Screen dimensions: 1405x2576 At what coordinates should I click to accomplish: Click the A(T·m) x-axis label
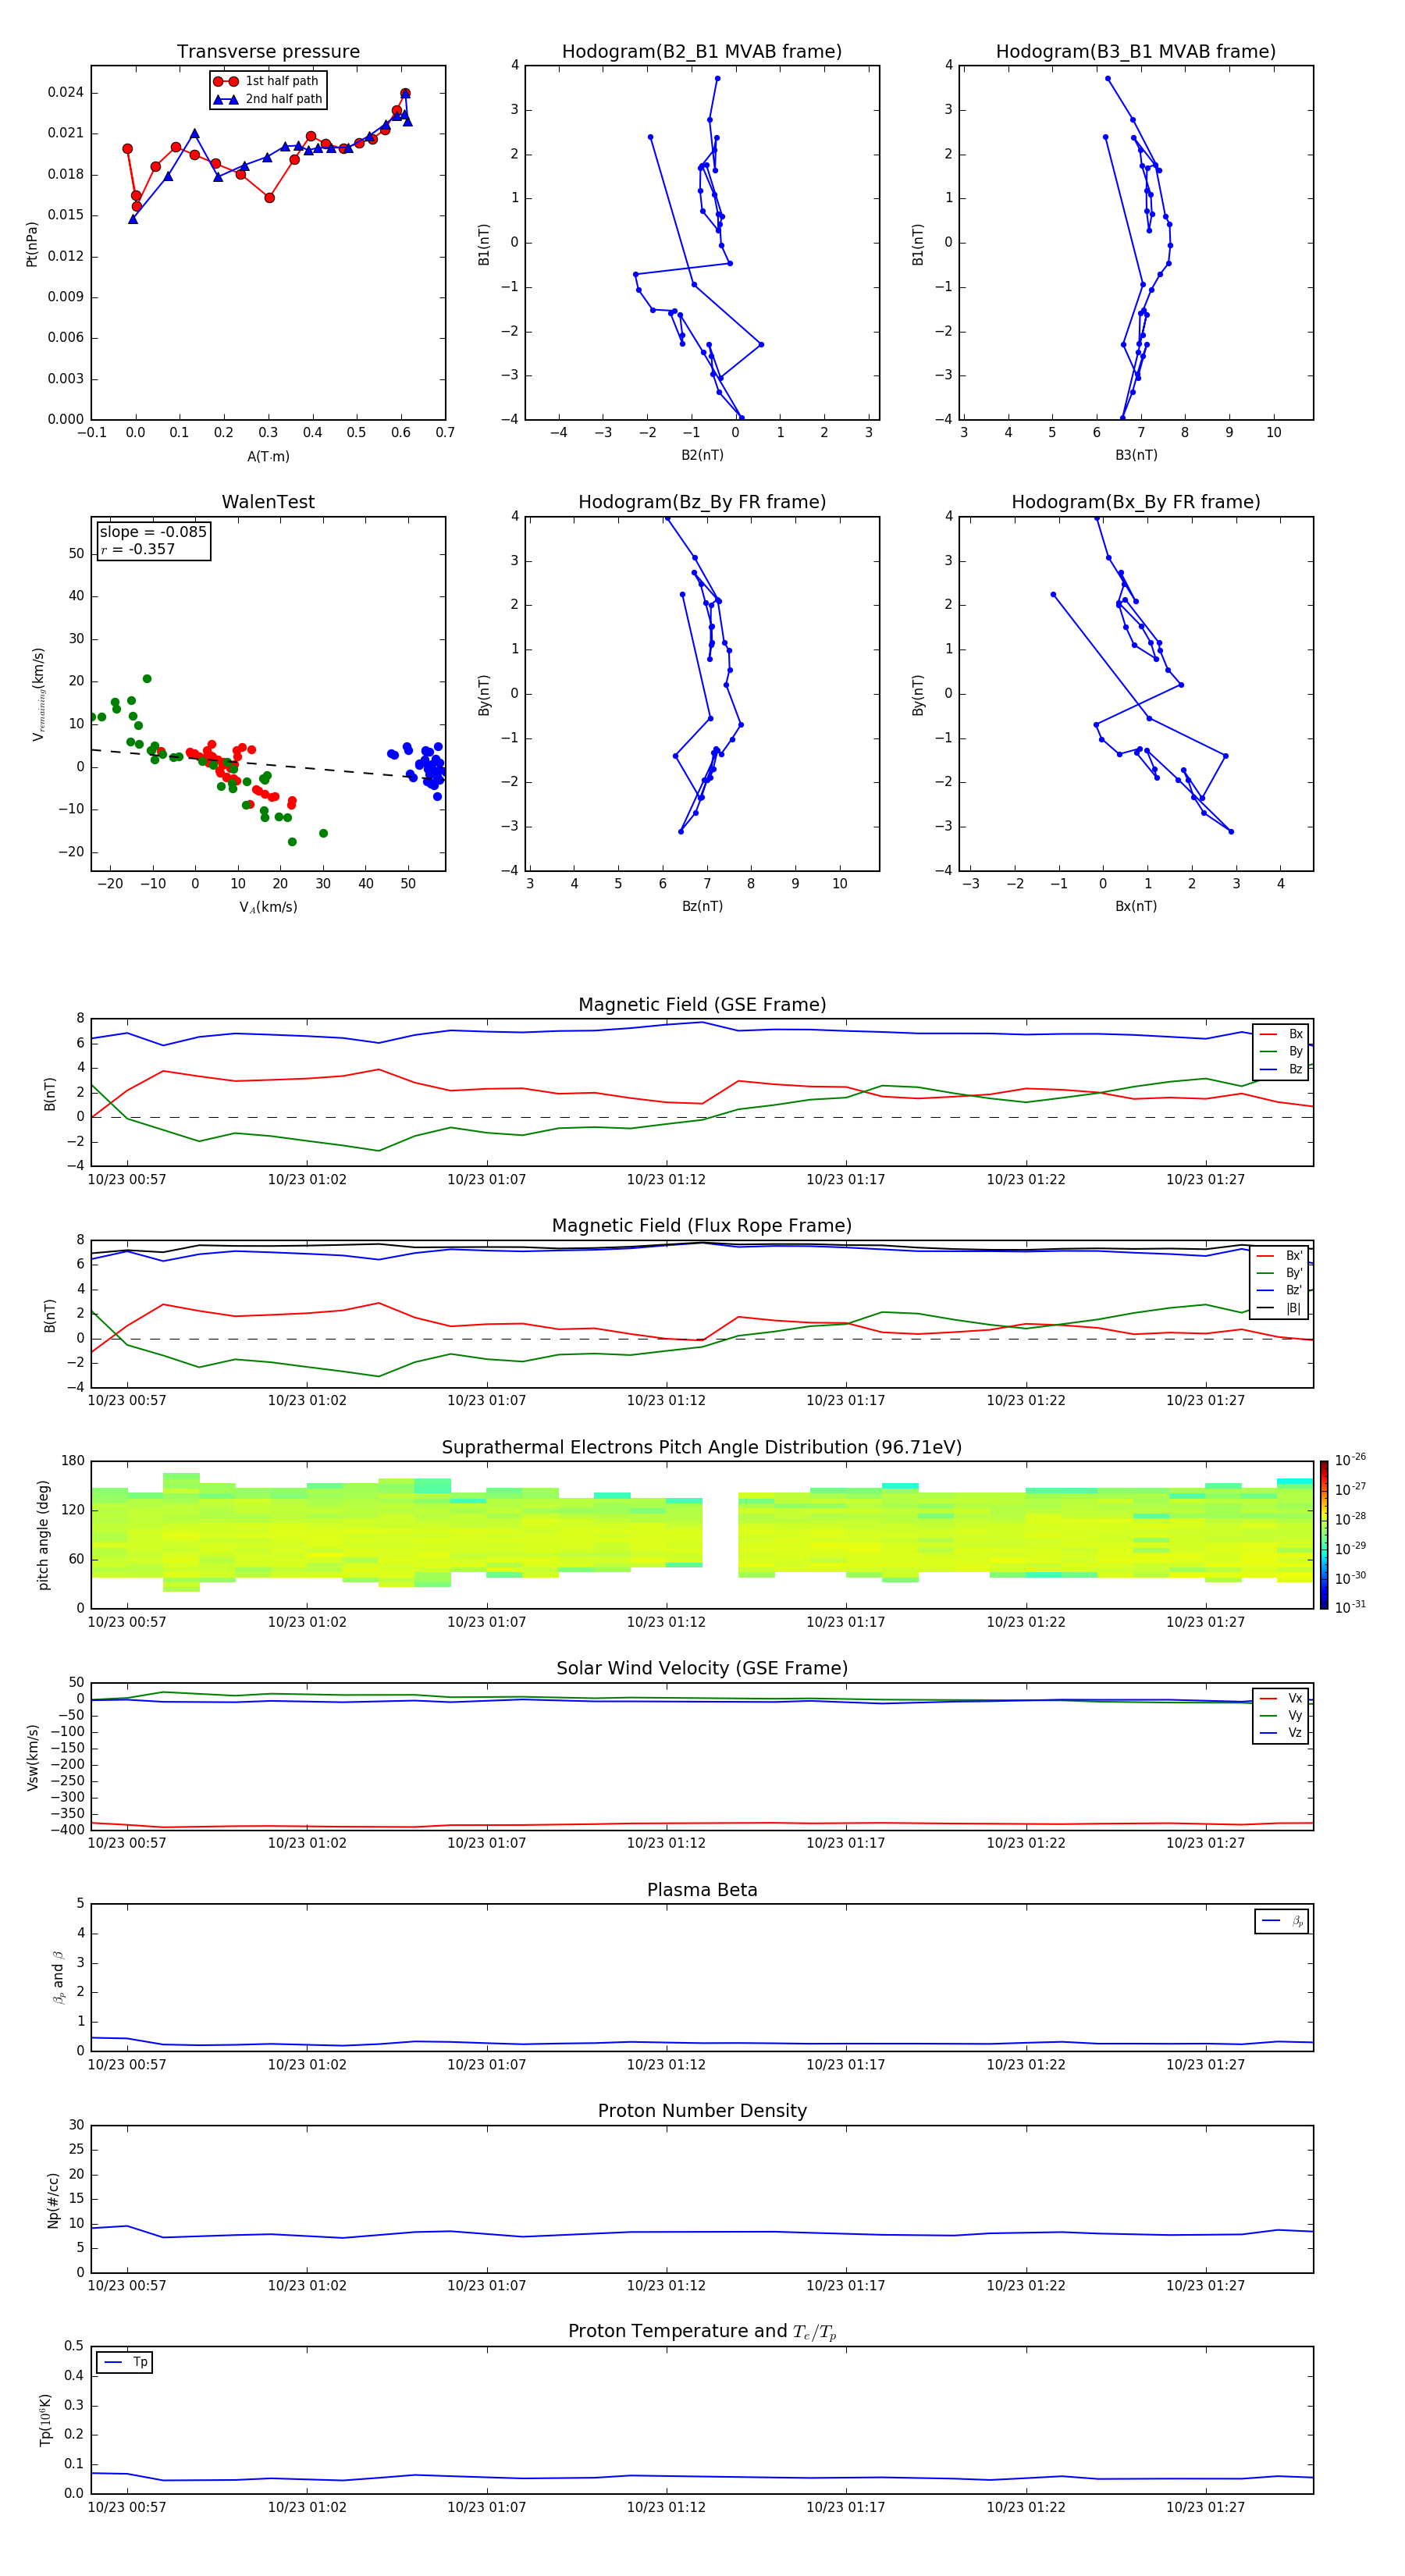point(268,456)
